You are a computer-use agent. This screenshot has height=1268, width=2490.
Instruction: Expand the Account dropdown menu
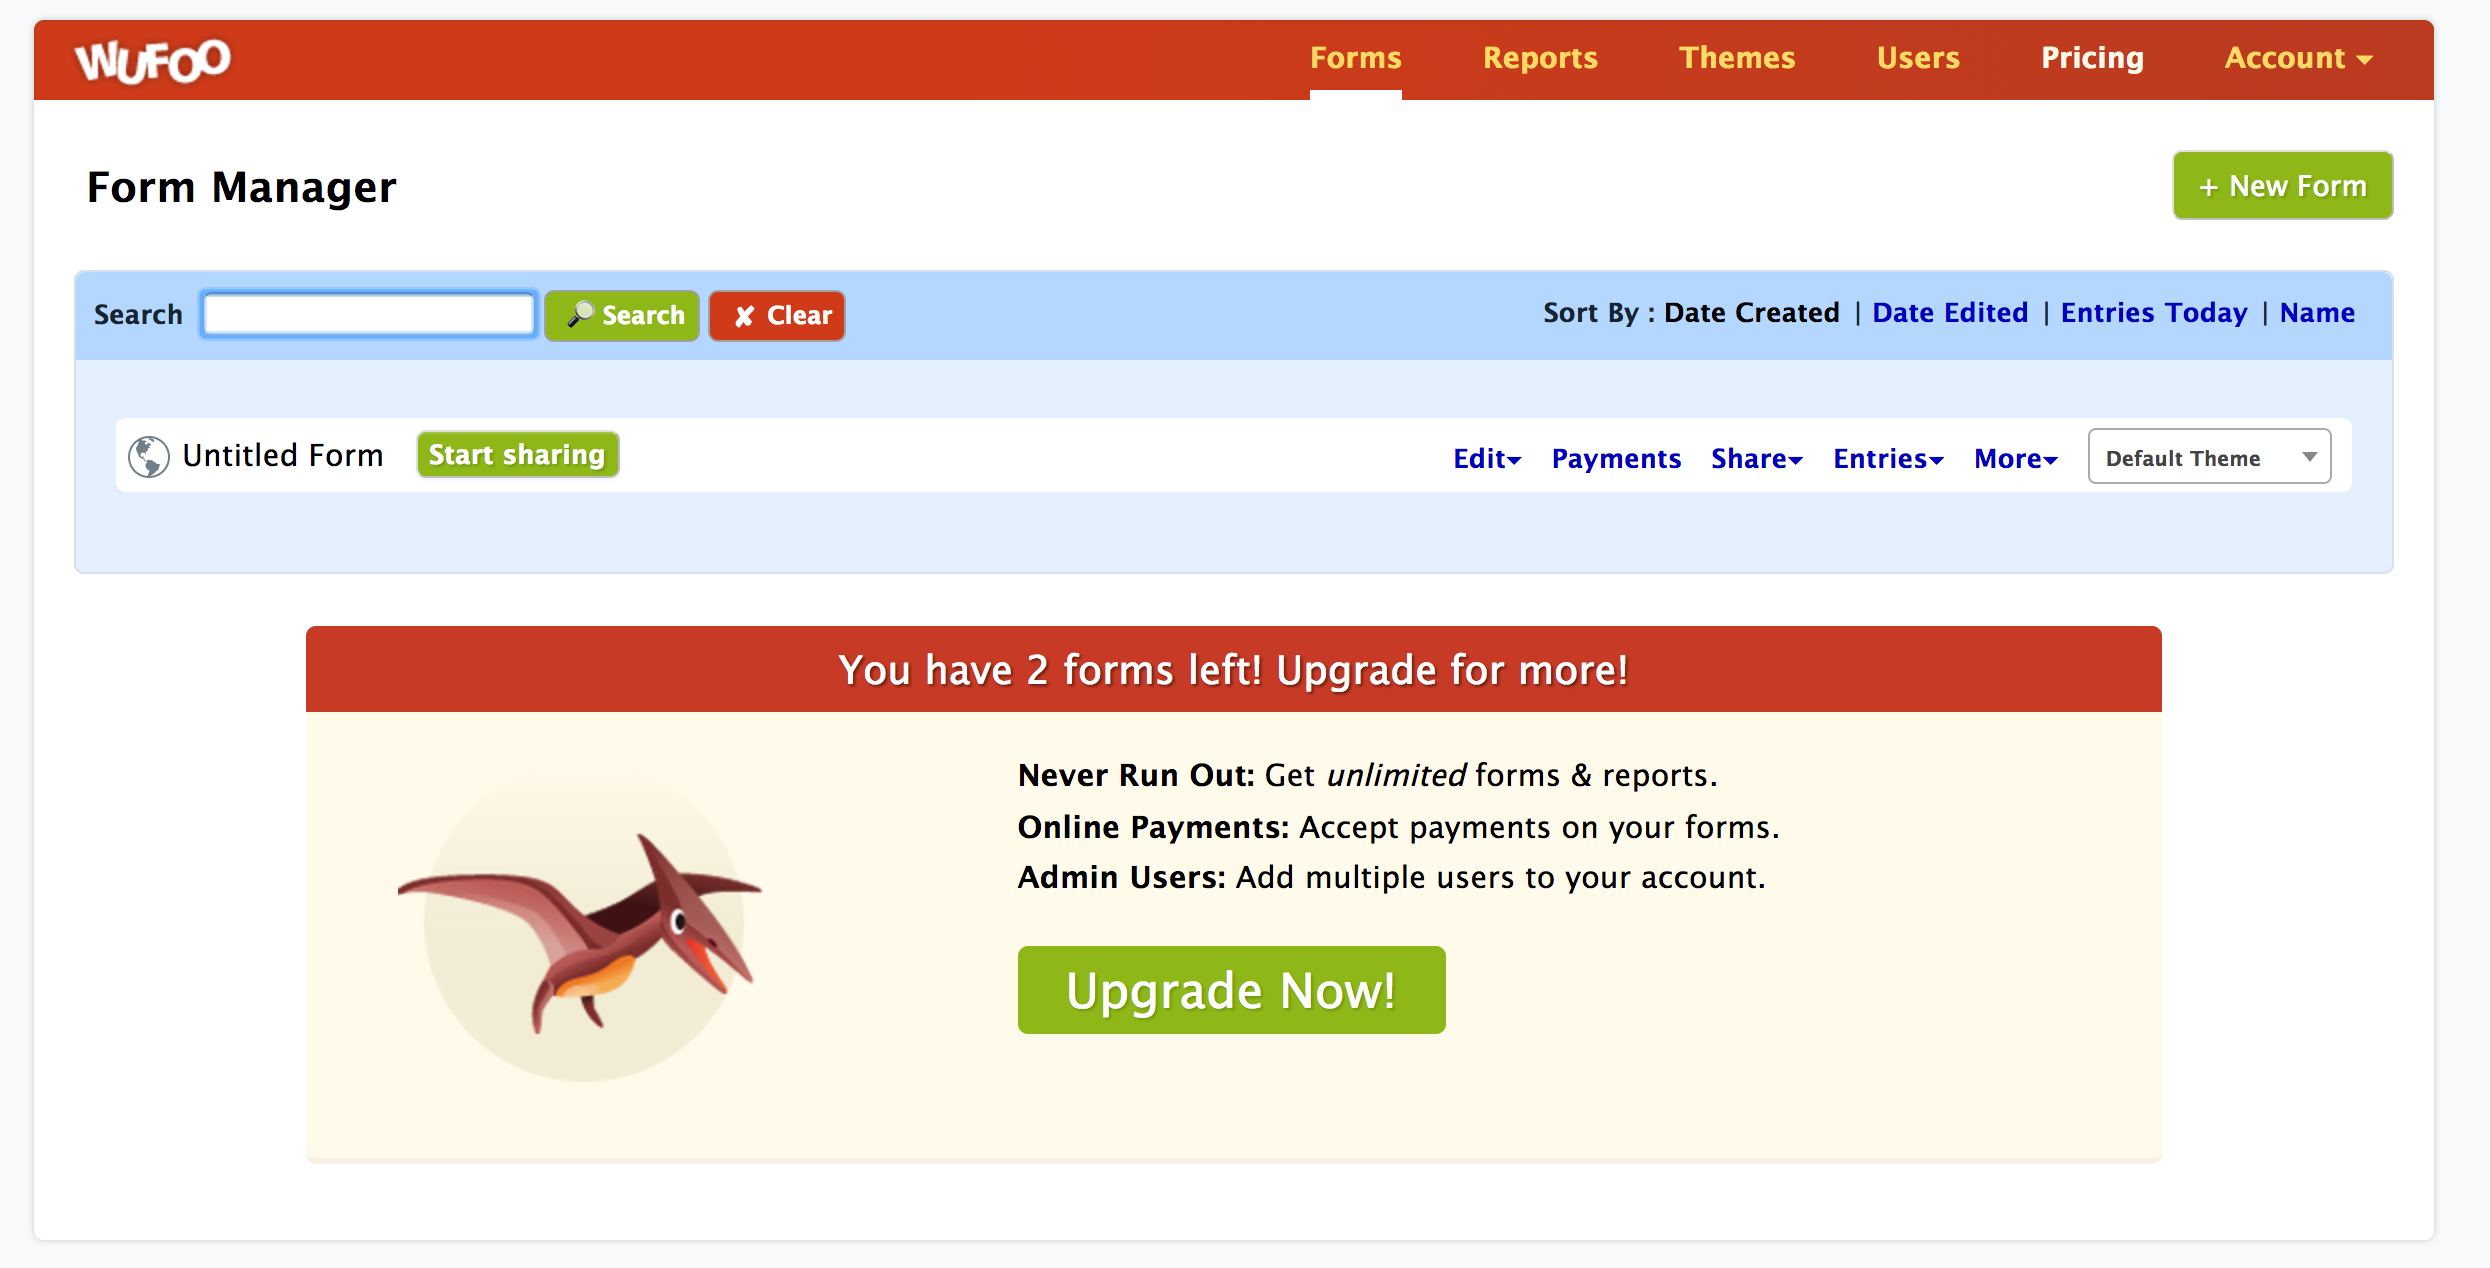pos(2298,58)
